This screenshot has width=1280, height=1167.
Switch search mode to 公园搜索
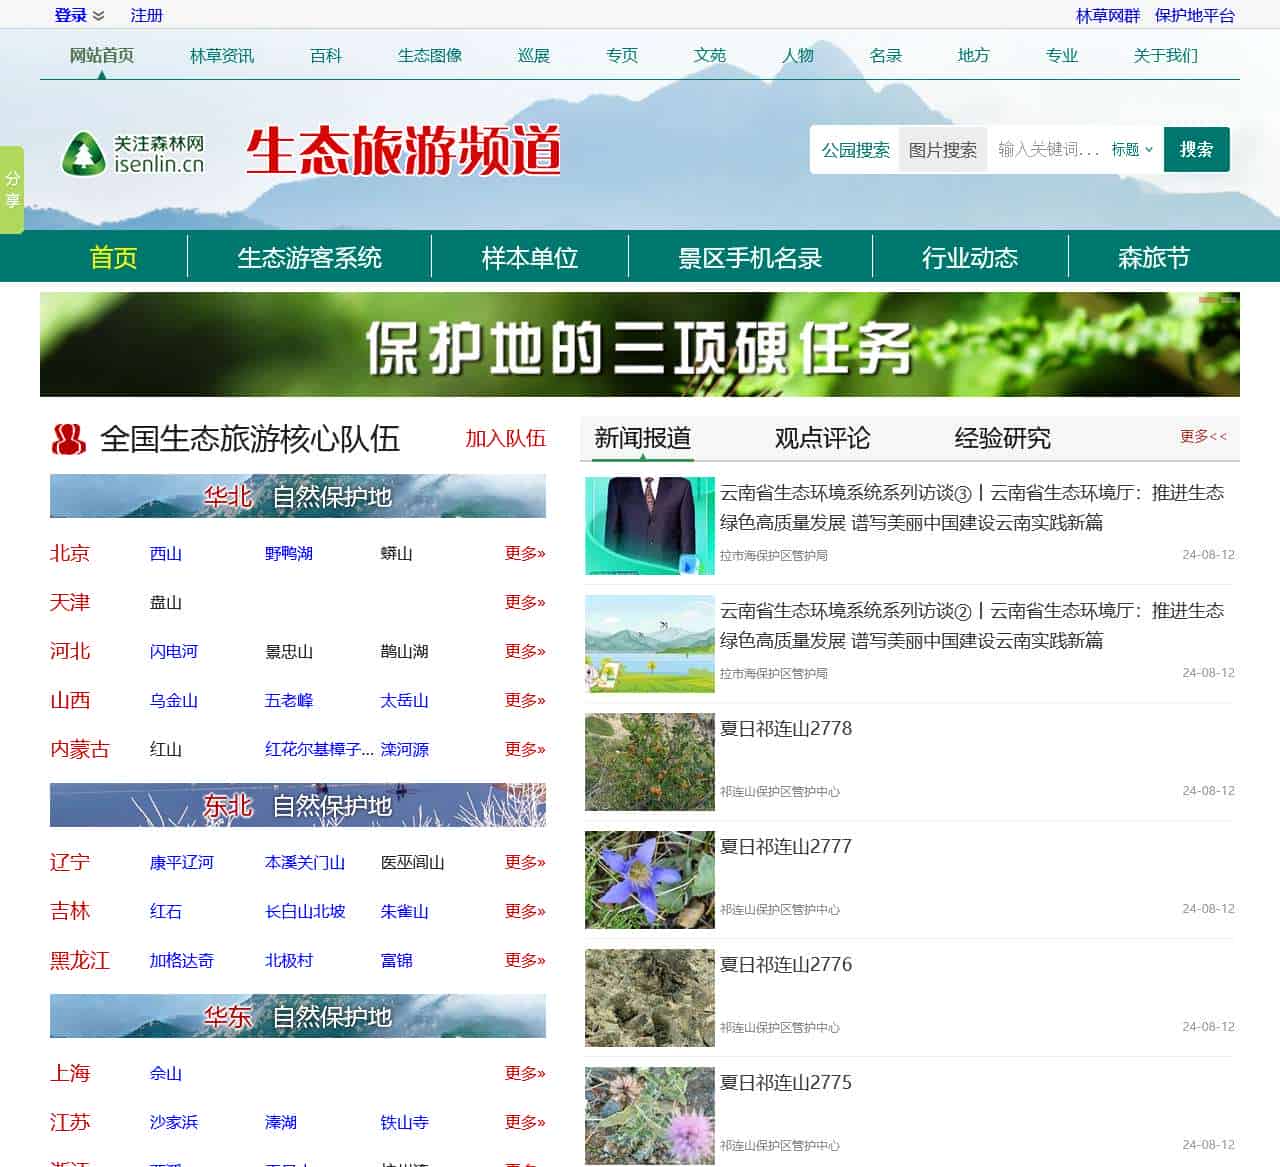[855, 149]
